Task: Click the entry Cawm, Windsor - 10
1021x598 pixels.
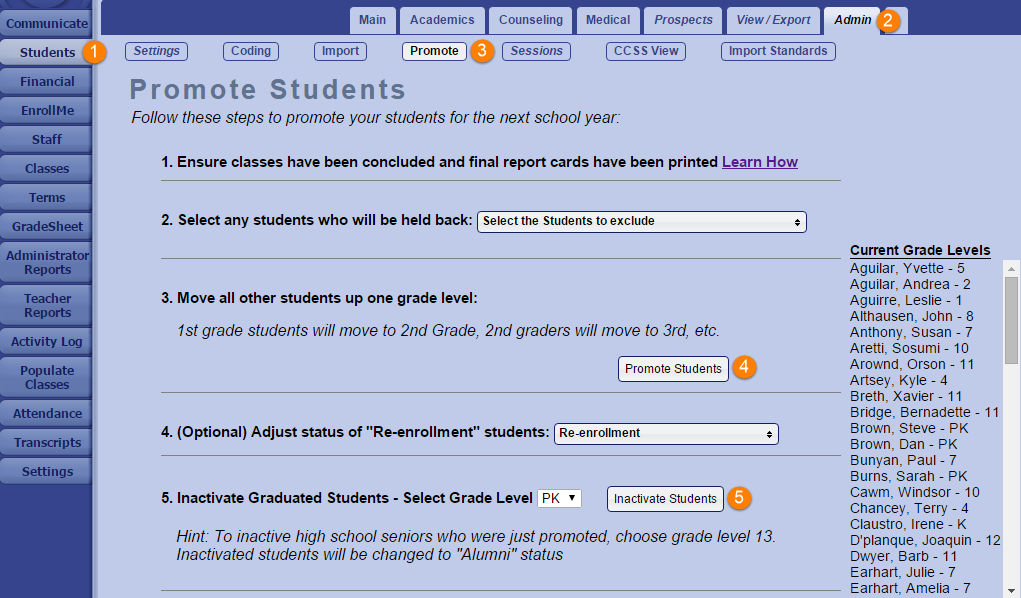Action: click(914, 492)
